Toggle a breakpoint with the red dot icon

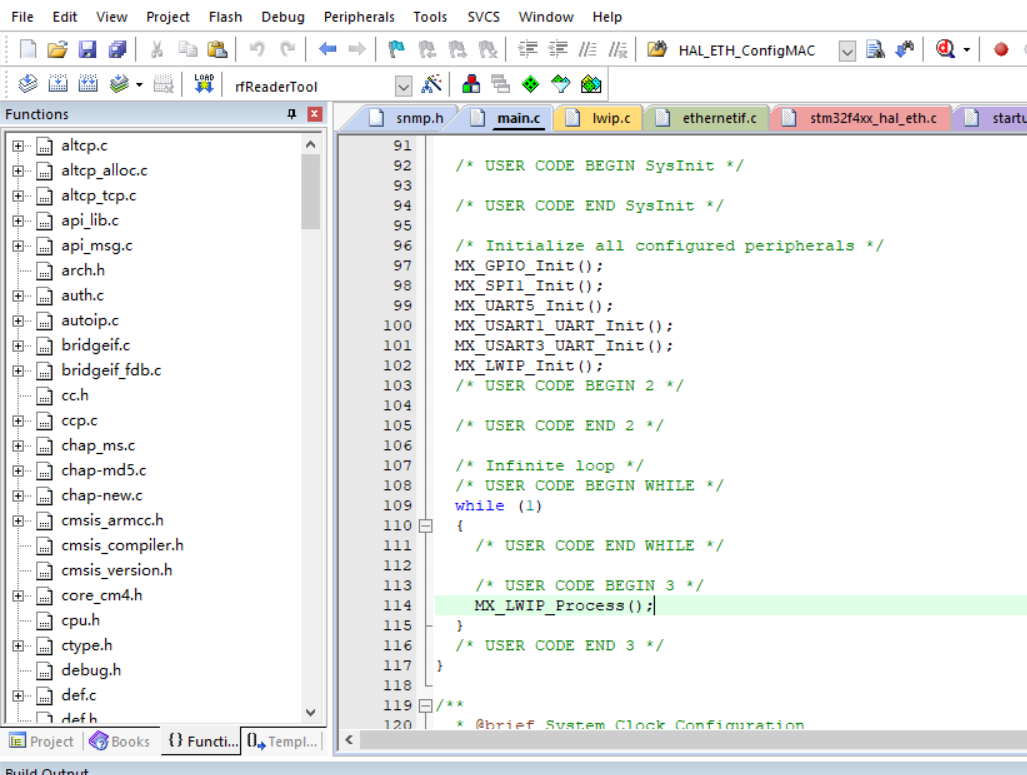click(1000, 48)
